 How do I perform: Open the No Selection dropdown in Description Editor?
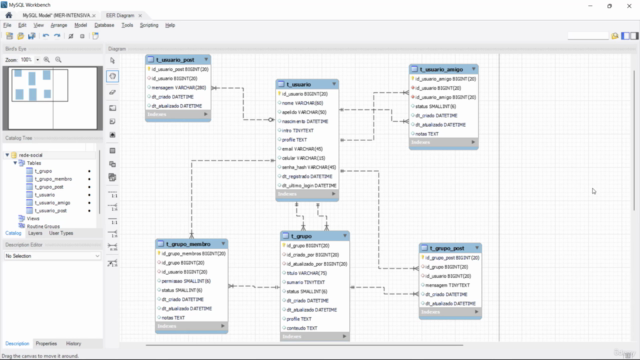[52, 256]
